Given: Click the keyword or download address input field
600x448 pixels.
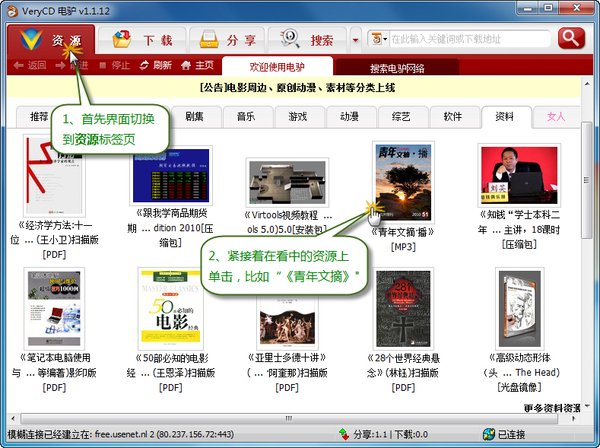Looking at the screenshot, I should pyautogui.click(x=469, y=39).
